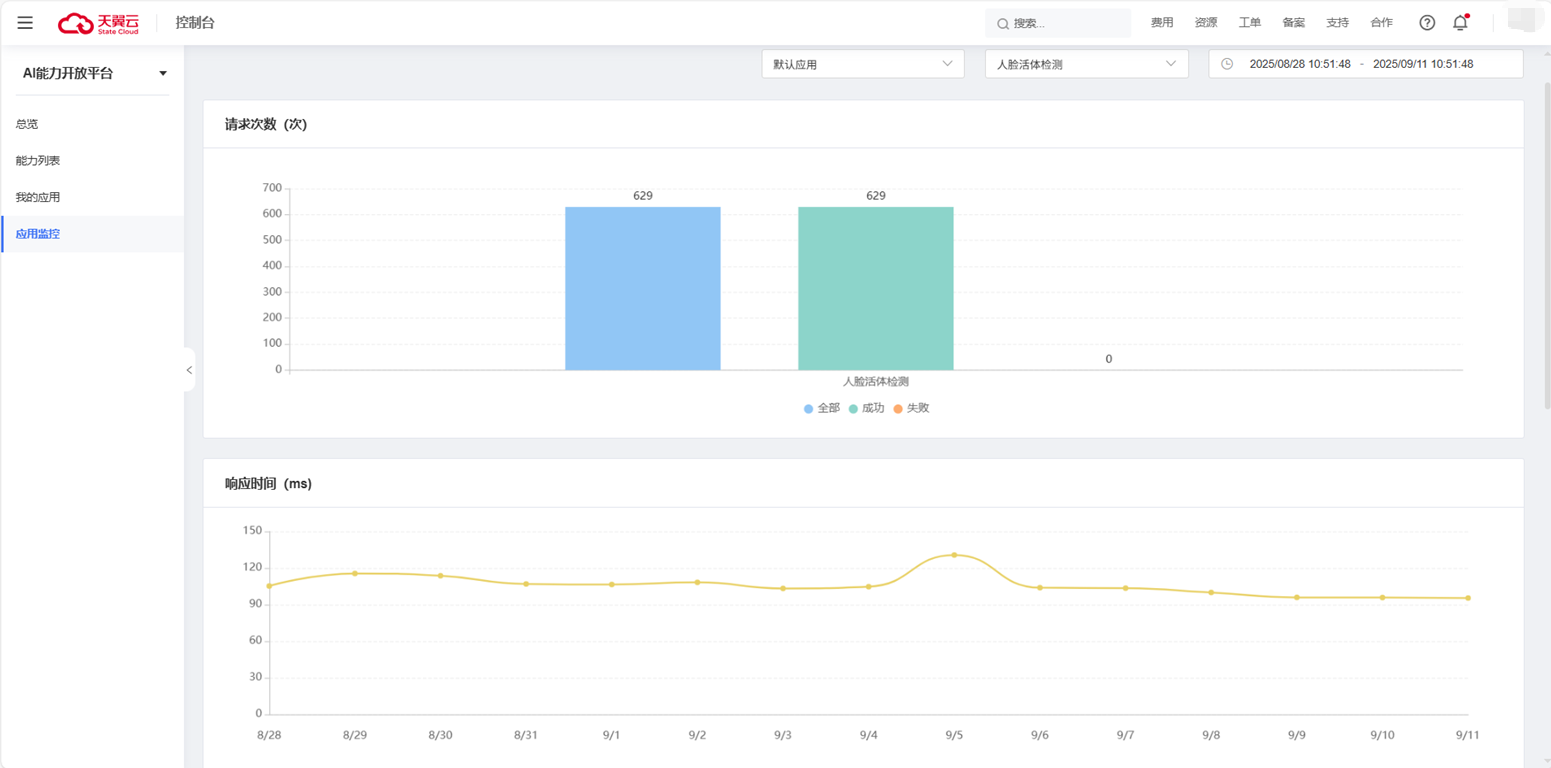Click the 响应时间 (ms) panel title

click(268, 483)
